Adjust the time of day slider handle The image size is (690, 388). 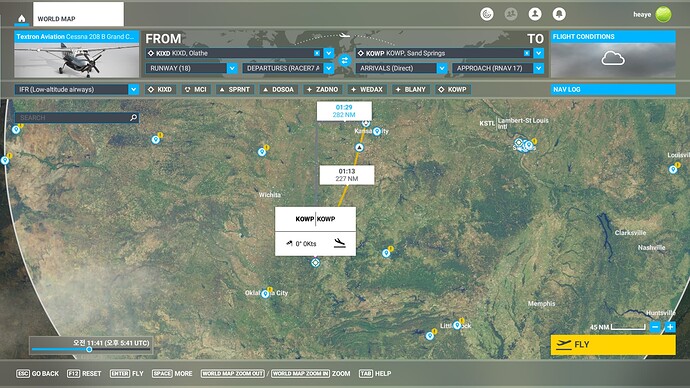click(x=89, y=350)
